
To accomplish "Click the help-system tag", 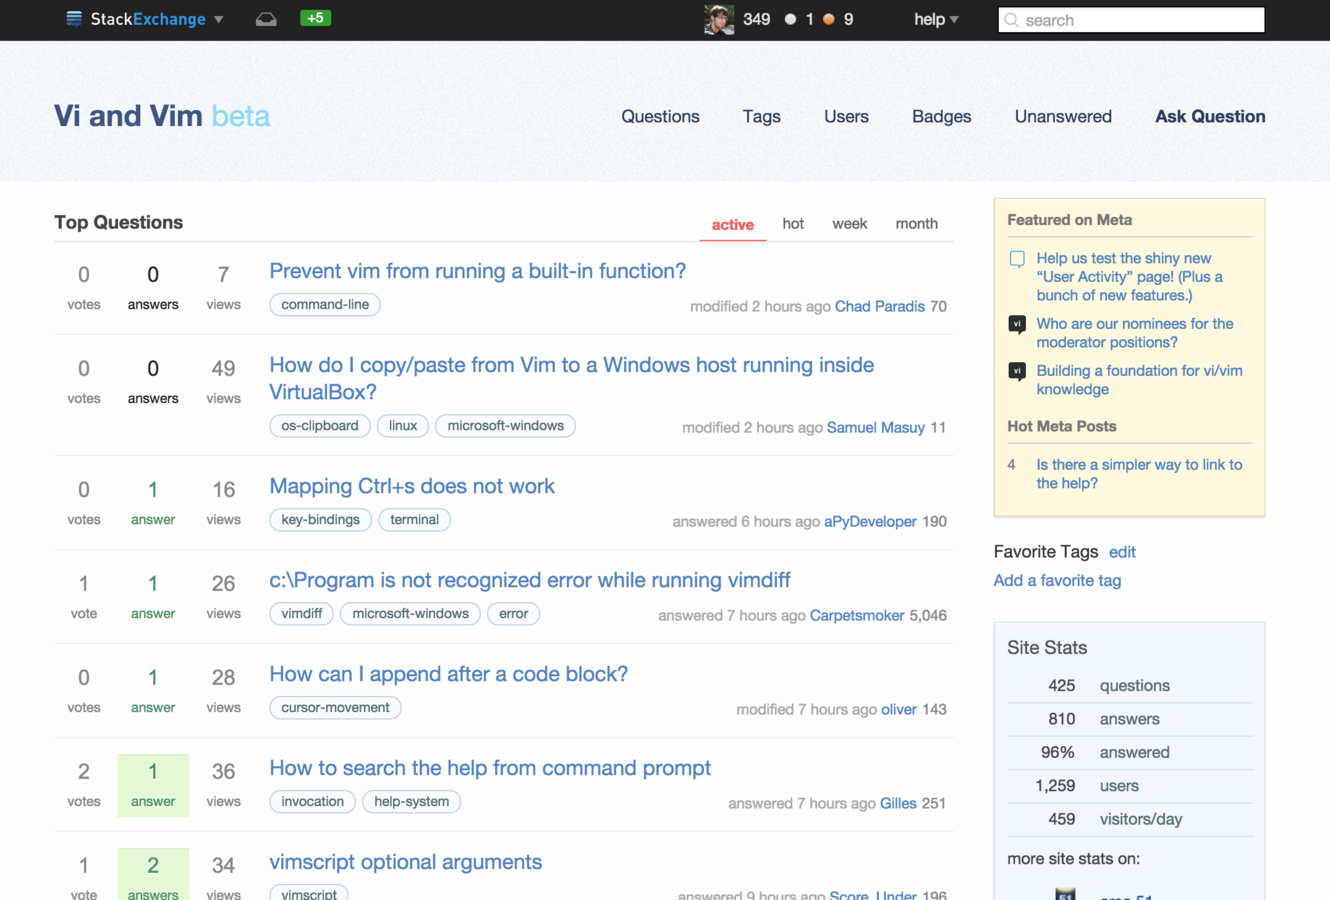I will point(412,802).
